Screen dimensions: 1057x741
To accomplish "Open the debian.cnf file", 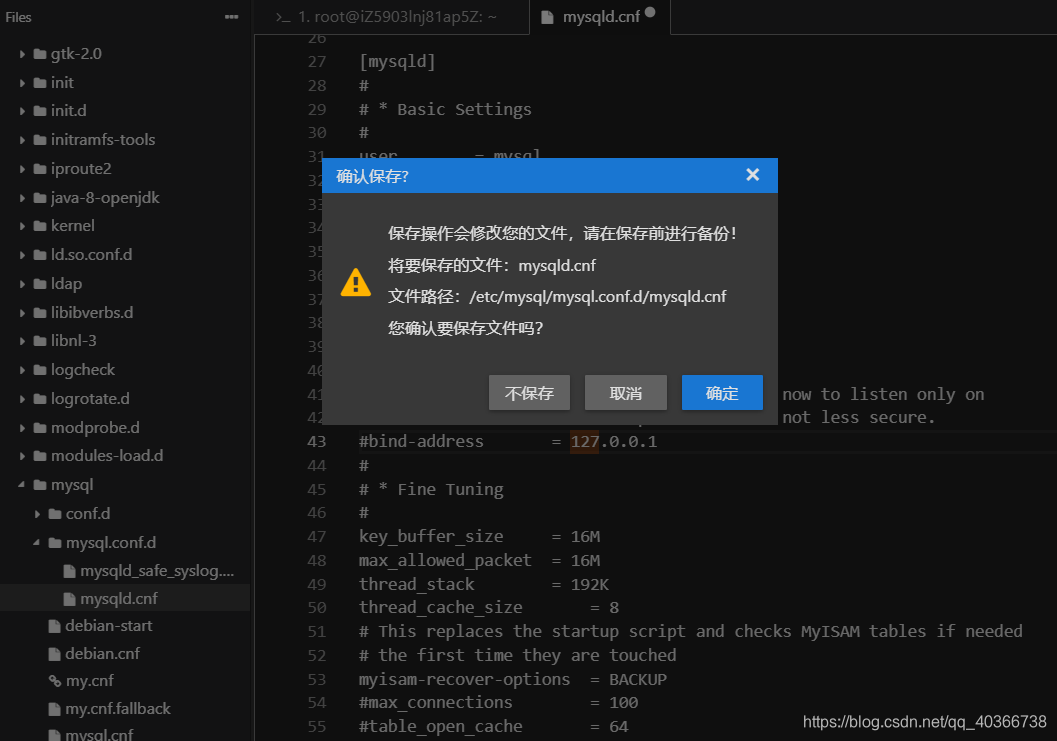I will point(102,653).
